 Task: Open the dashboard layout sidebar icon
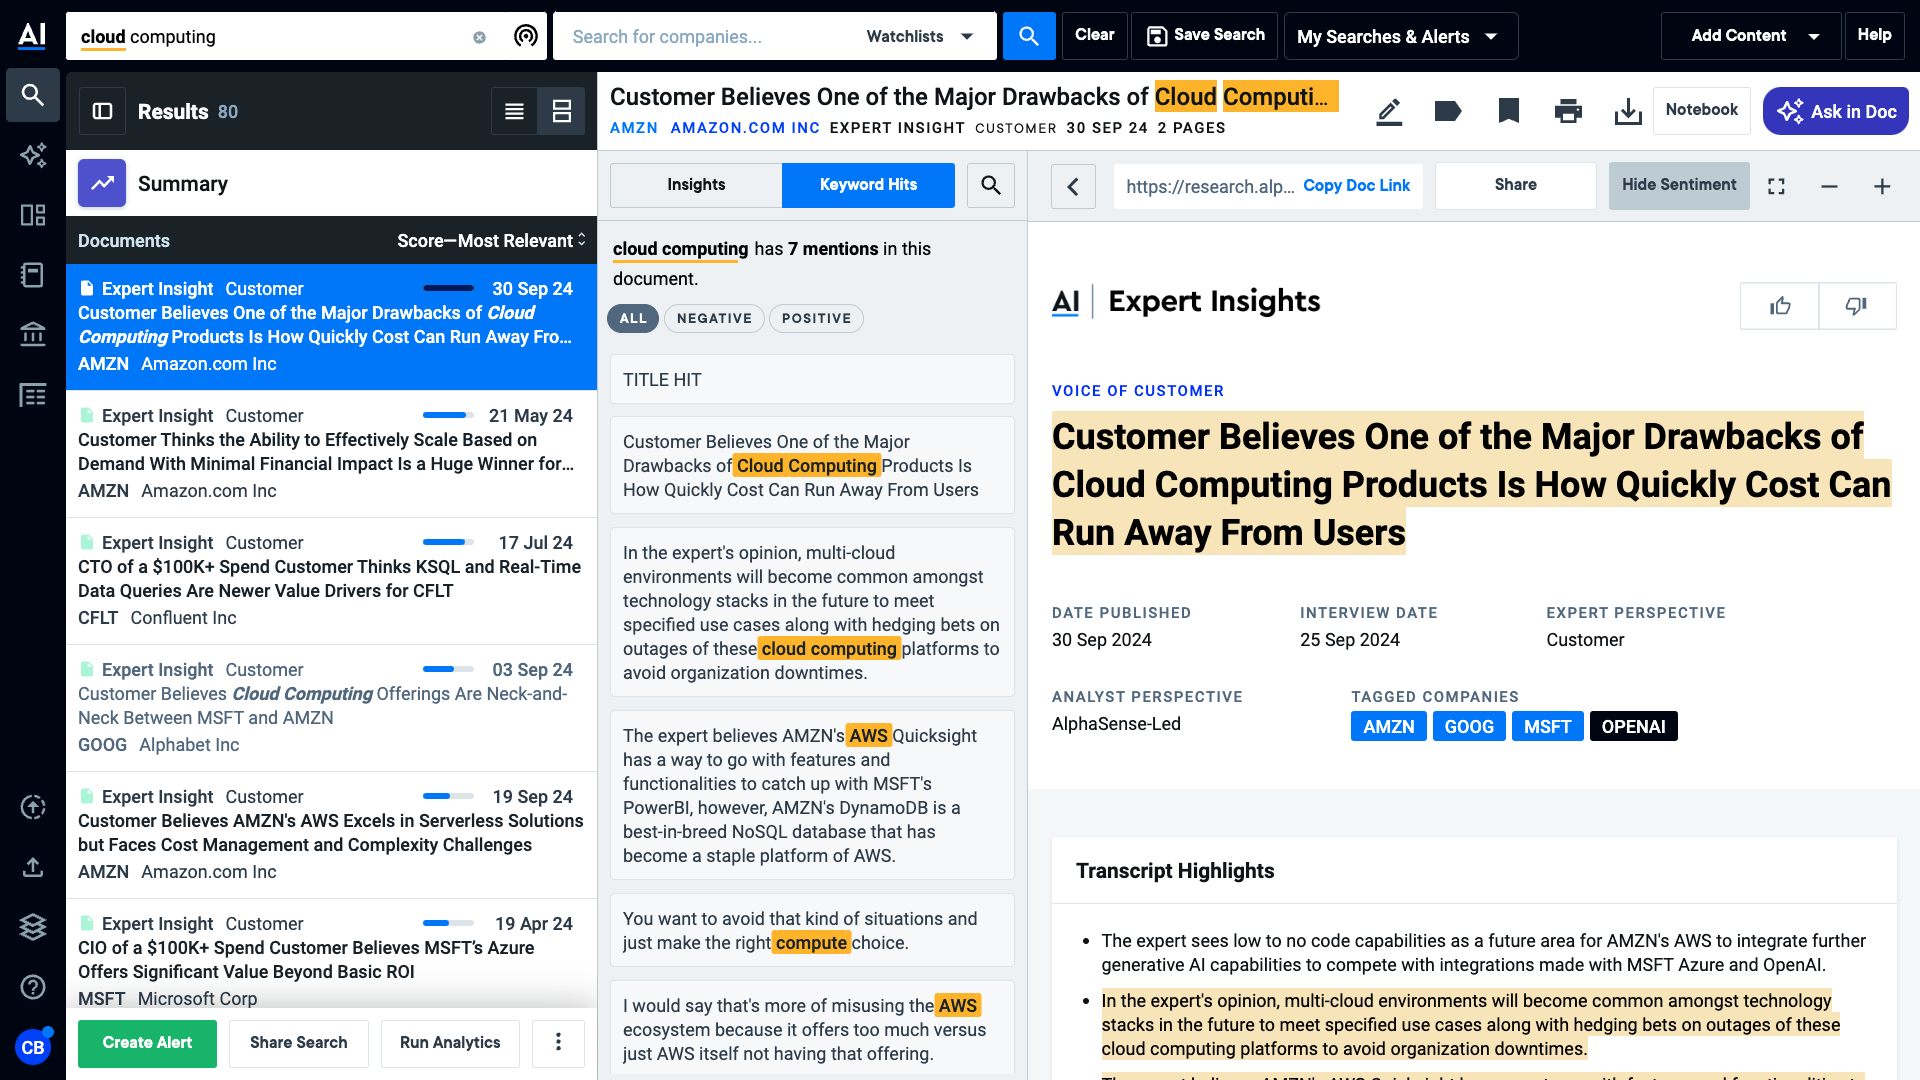(x=33, y=215)
